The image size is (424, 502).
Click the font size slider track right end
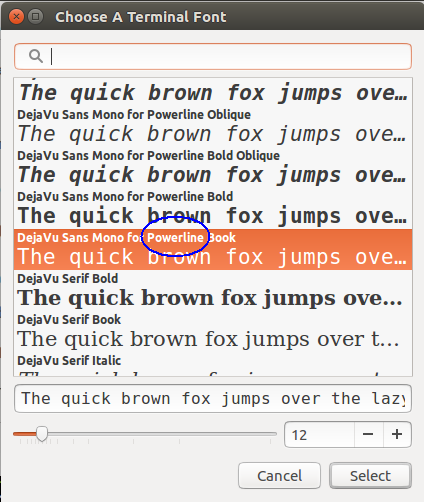[x=274, y=434]
